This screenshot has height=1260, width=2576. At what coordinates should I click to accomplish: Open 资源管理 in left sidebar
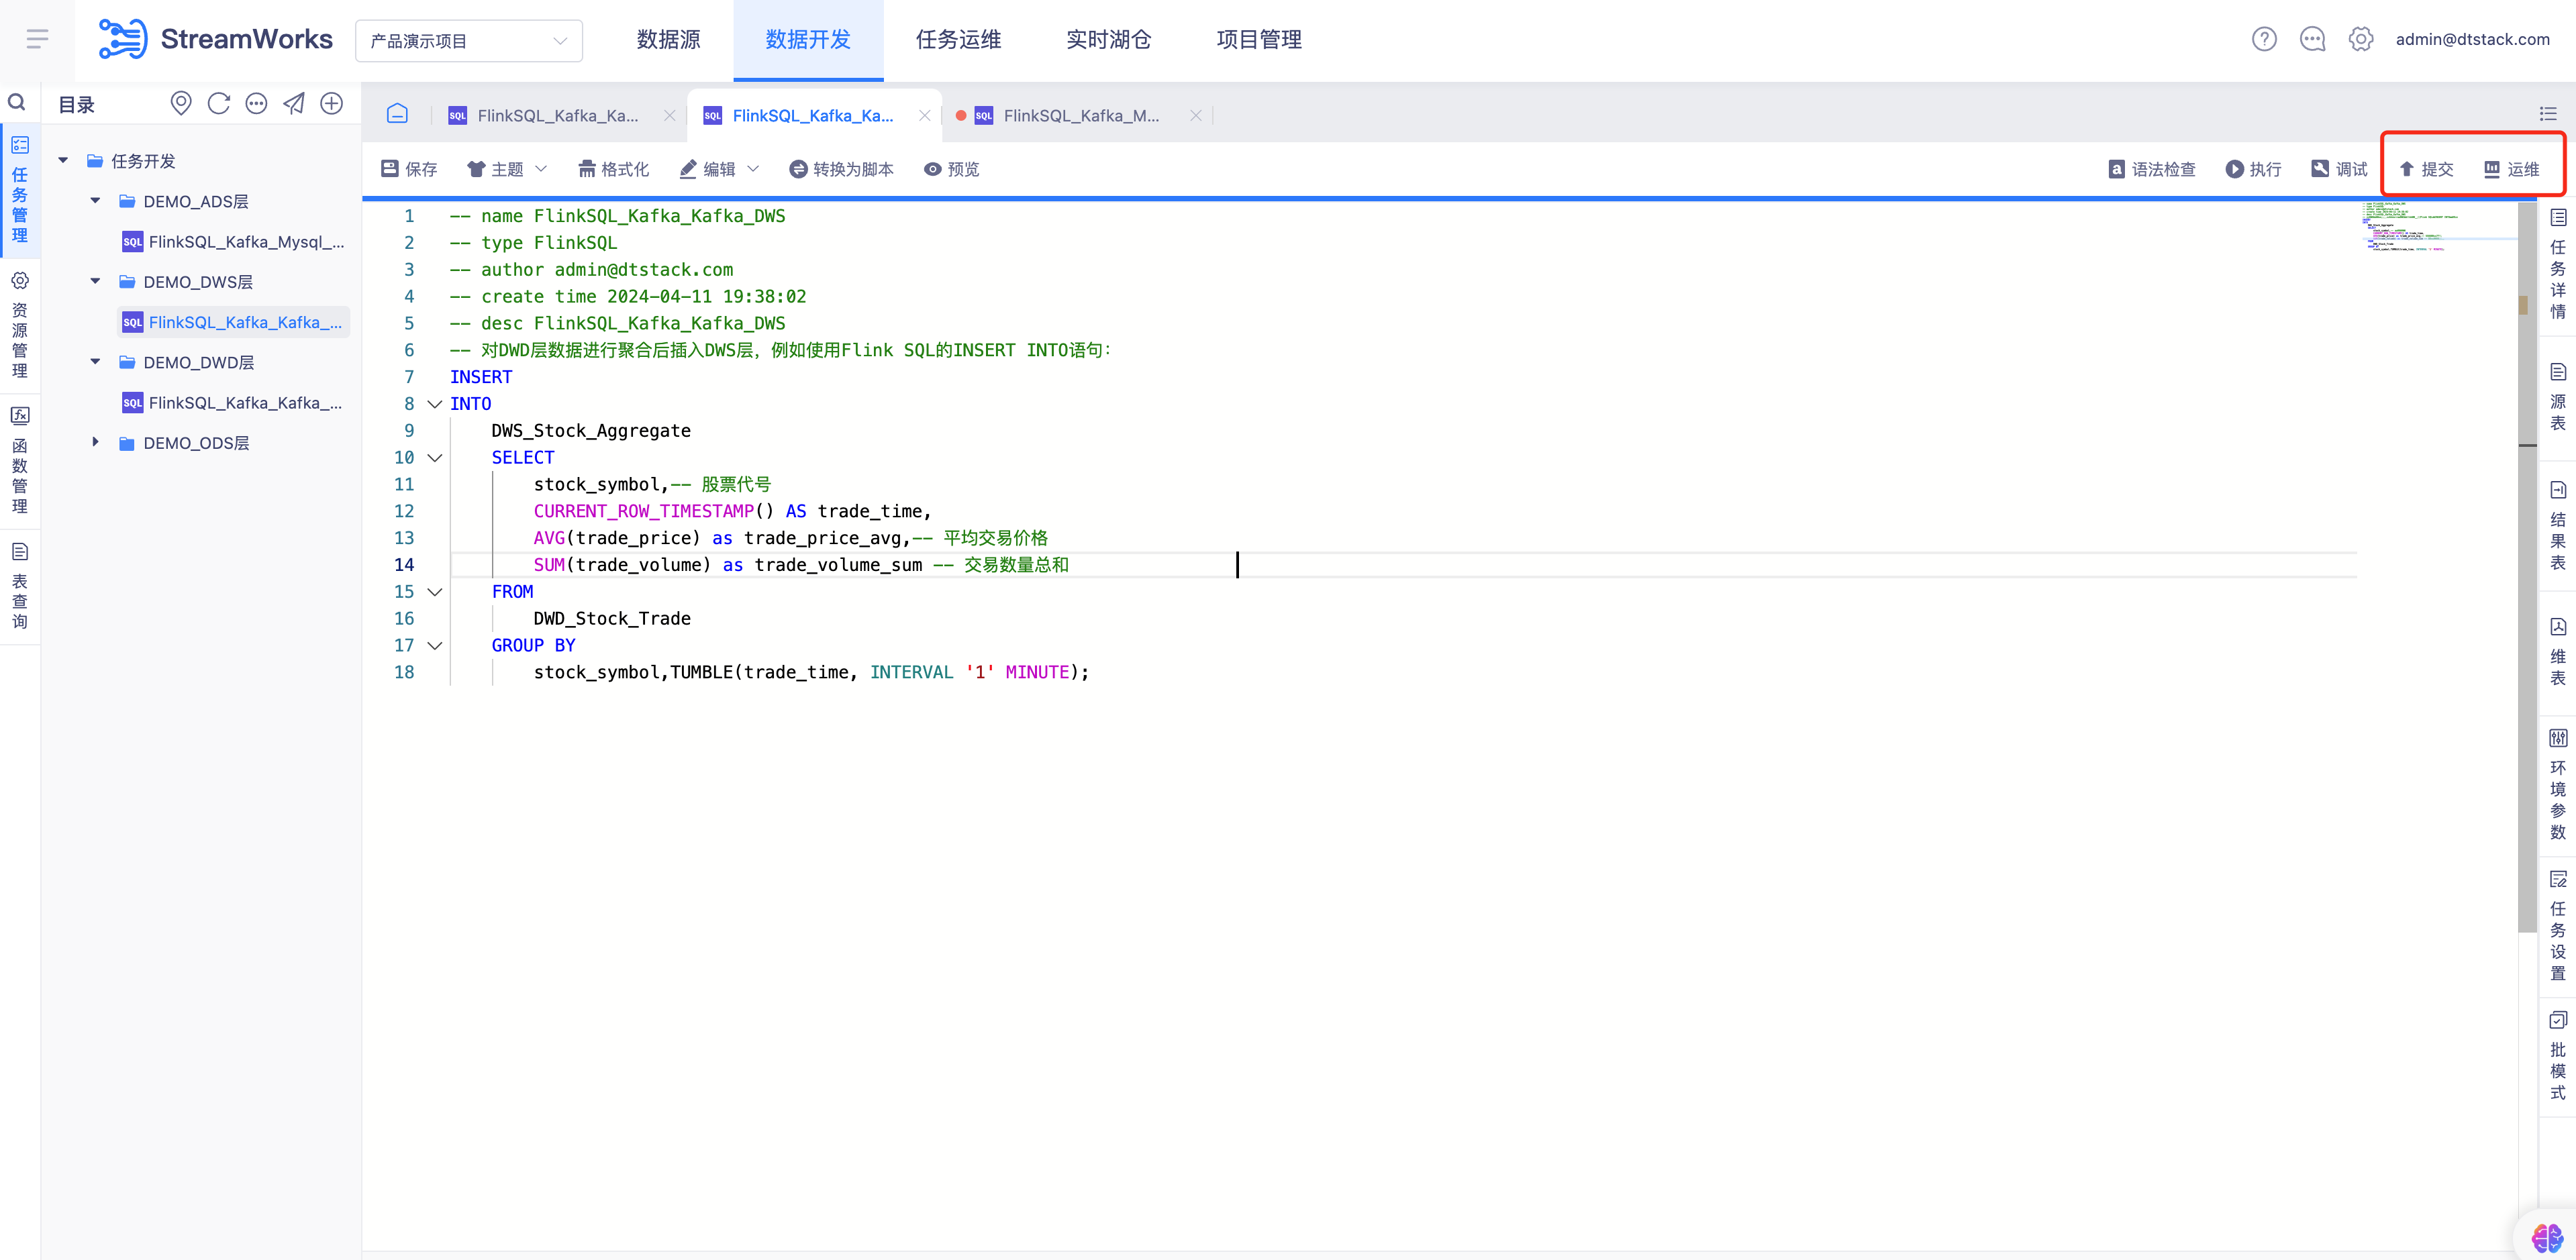click(x=20, y=325)
